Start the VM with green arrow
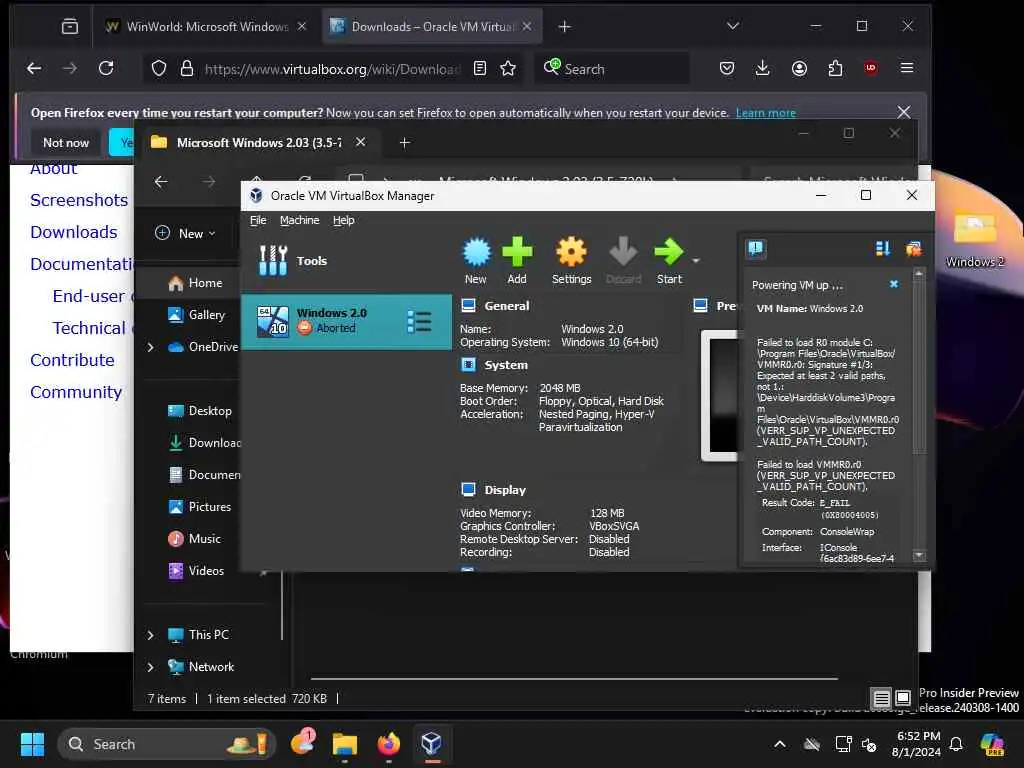The width and height of the screenshot is (1024, 768). pos(669,261)
